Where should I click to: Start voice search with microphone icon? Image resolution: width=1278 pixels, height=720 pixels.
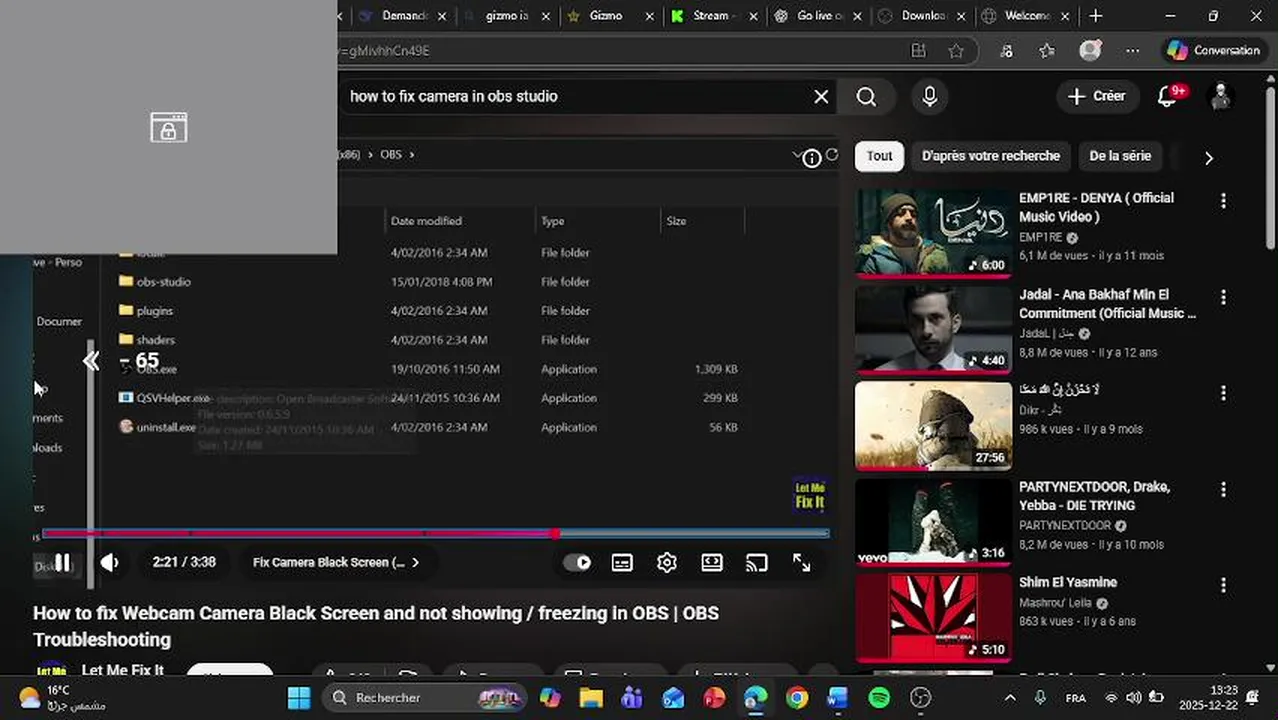[930, 96]
